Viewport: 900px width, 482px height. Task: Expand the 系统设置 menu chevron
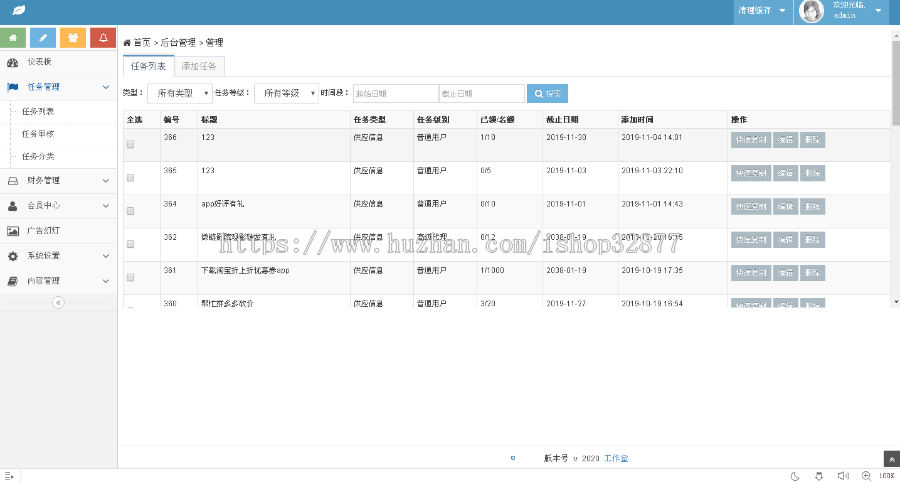pos(106,256)
